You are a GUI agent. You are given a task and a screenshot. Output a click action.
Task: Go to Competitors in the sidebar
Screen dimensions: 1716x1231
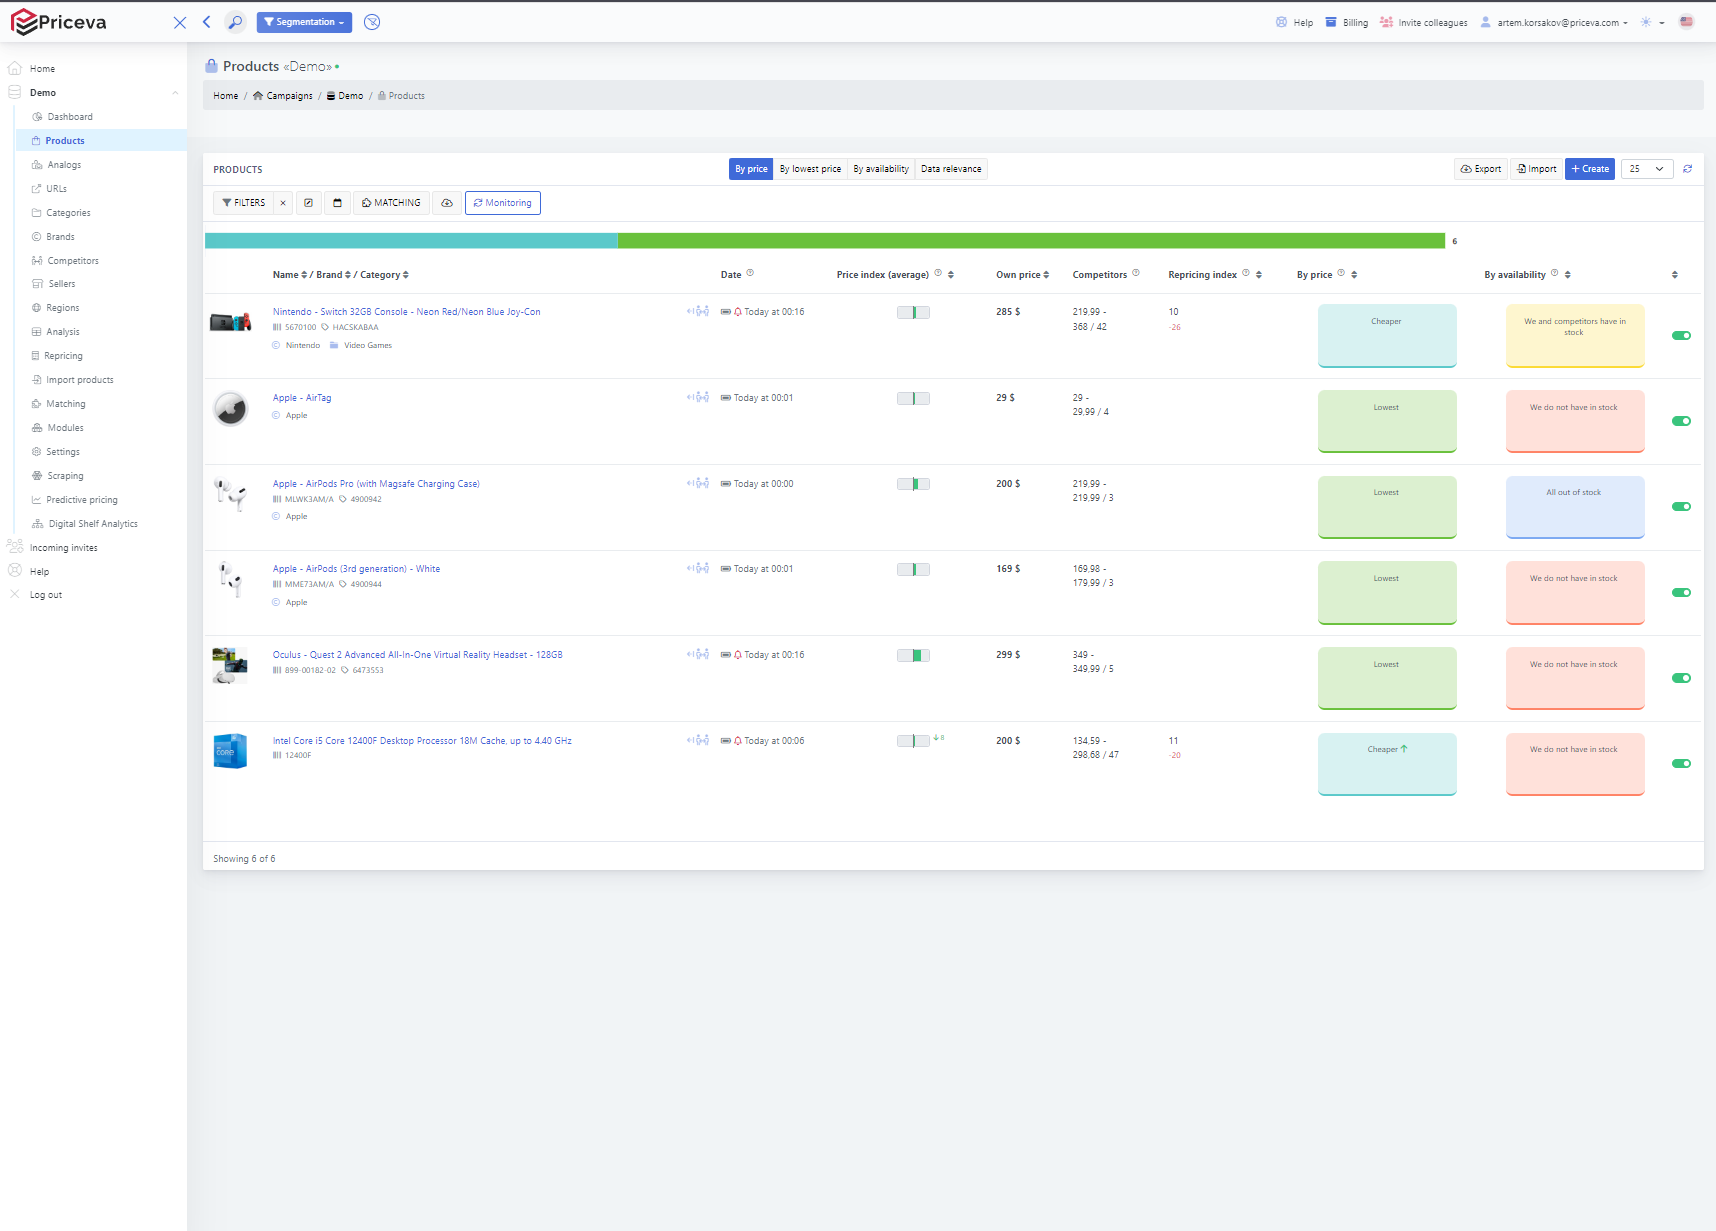point(73,261)
